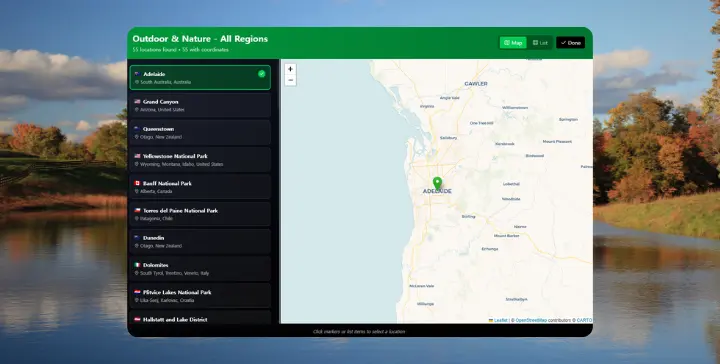
Task: Click the Mount Barker map label
Action: 506,235
